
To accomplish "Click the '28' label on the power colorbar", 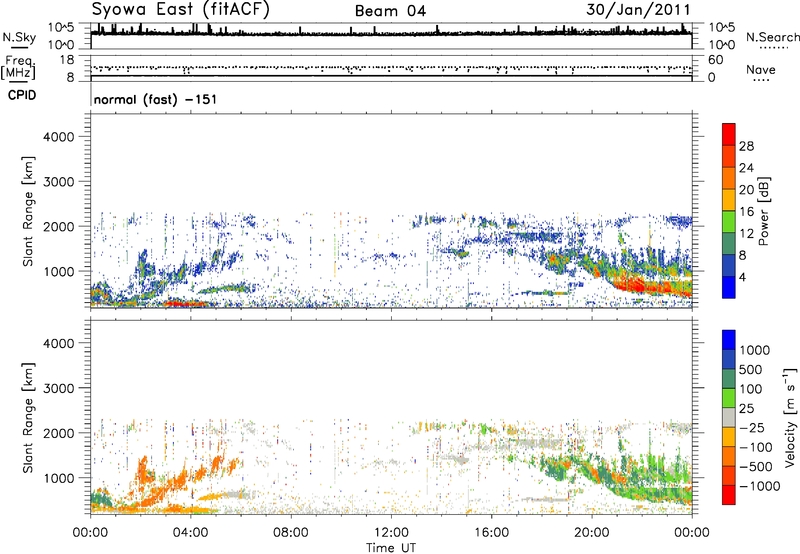I will 746,146.
